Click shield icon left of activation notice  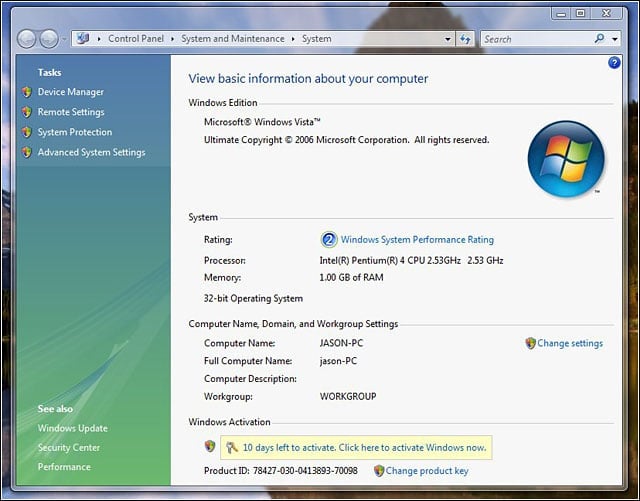coord(210,446)
